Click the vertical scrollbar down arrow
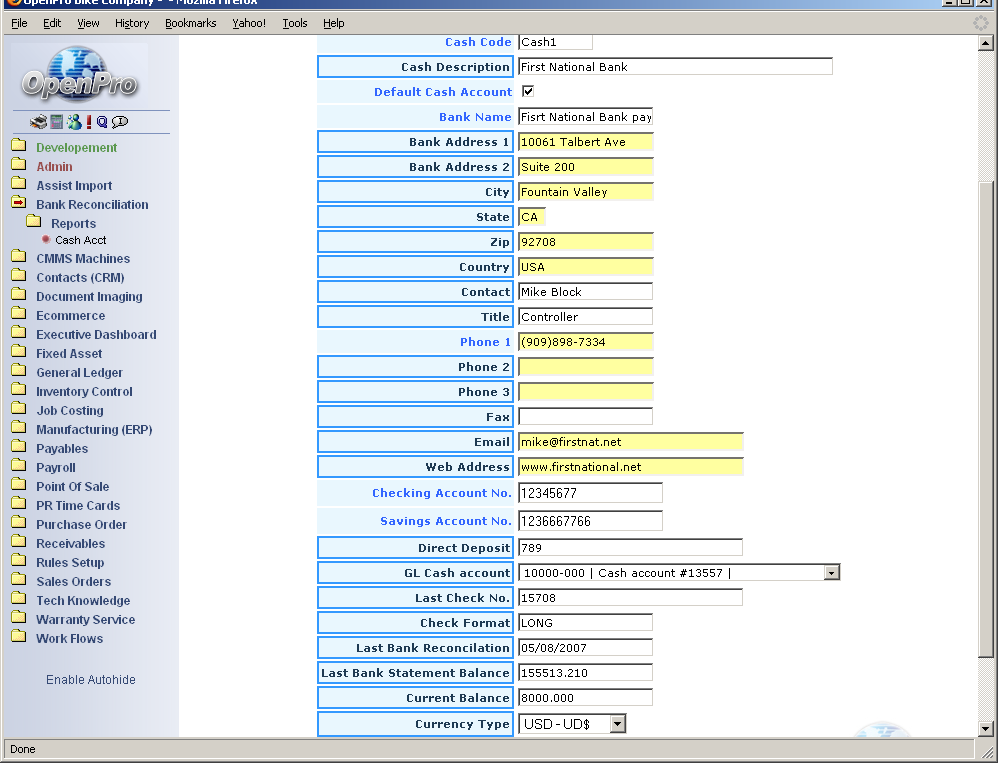998x763 pixels. [x=986, y=728]
